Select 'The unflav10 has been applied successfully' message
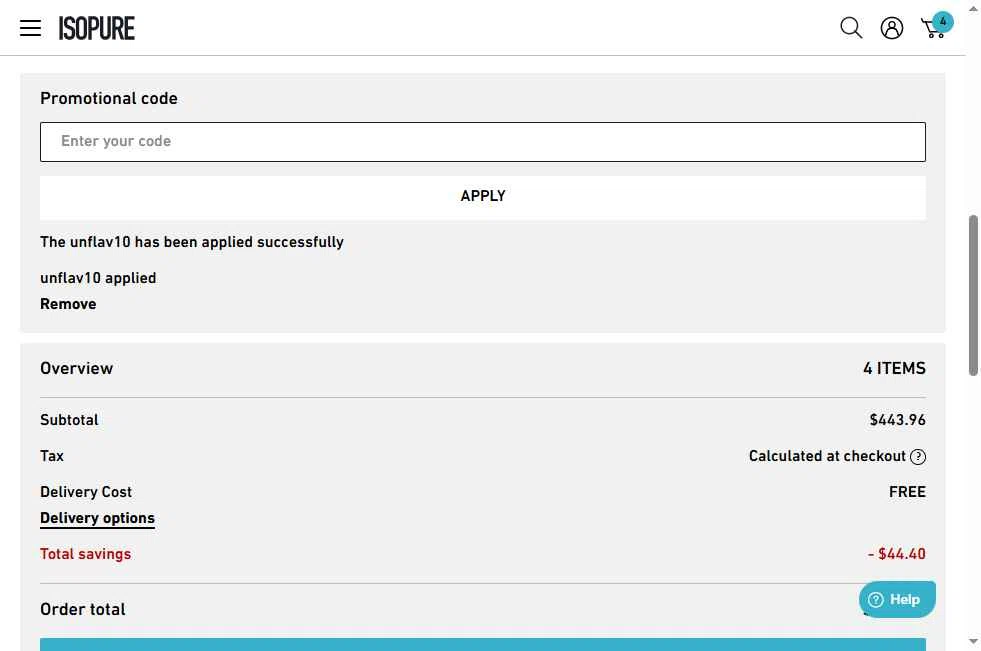 click(192, 242)
